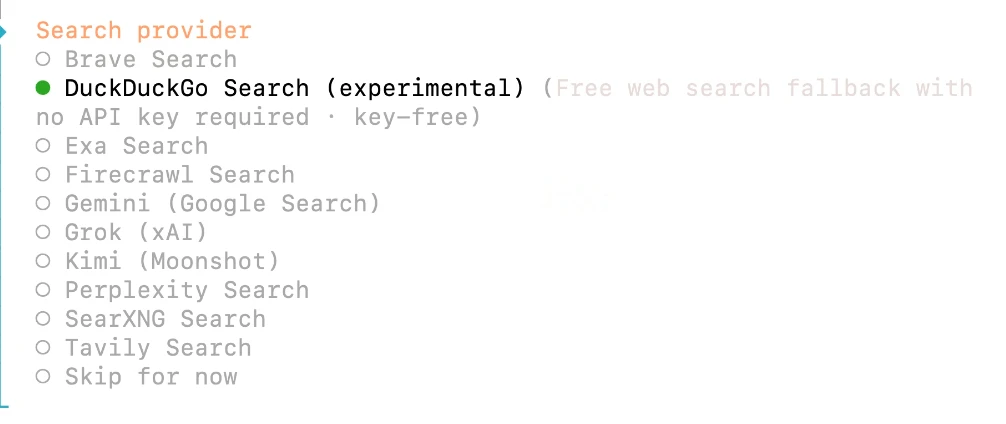Select the Brave Search radio circle
This screenshot has width=1006, height=424.
pyautogui.click(x=43, y=59)
